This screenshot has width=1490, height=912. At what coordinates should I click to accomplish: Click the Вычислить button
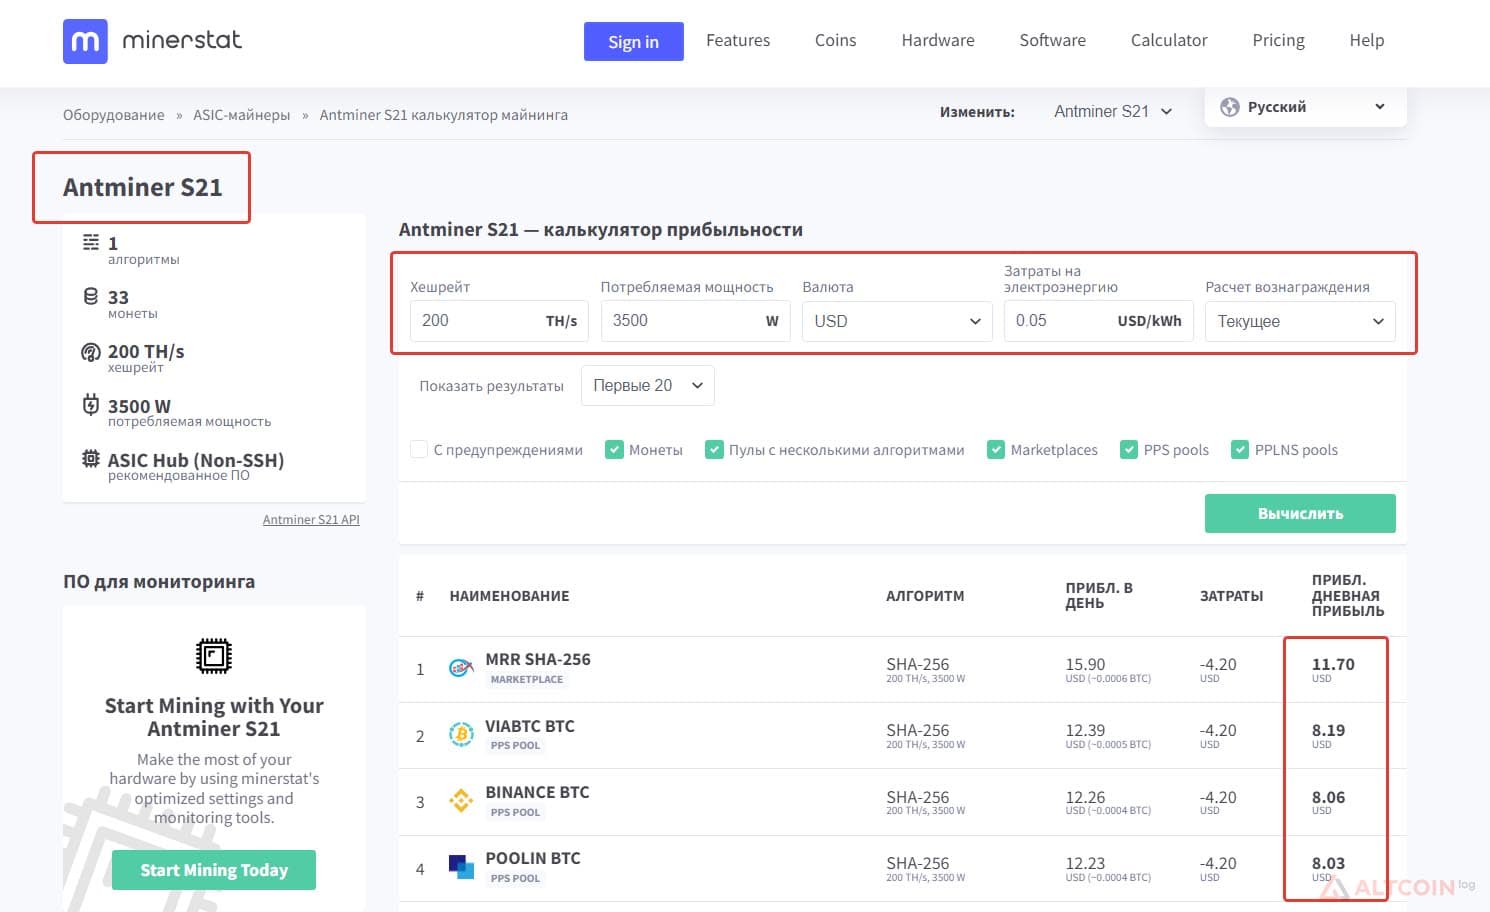click(x=1300, y=513)
